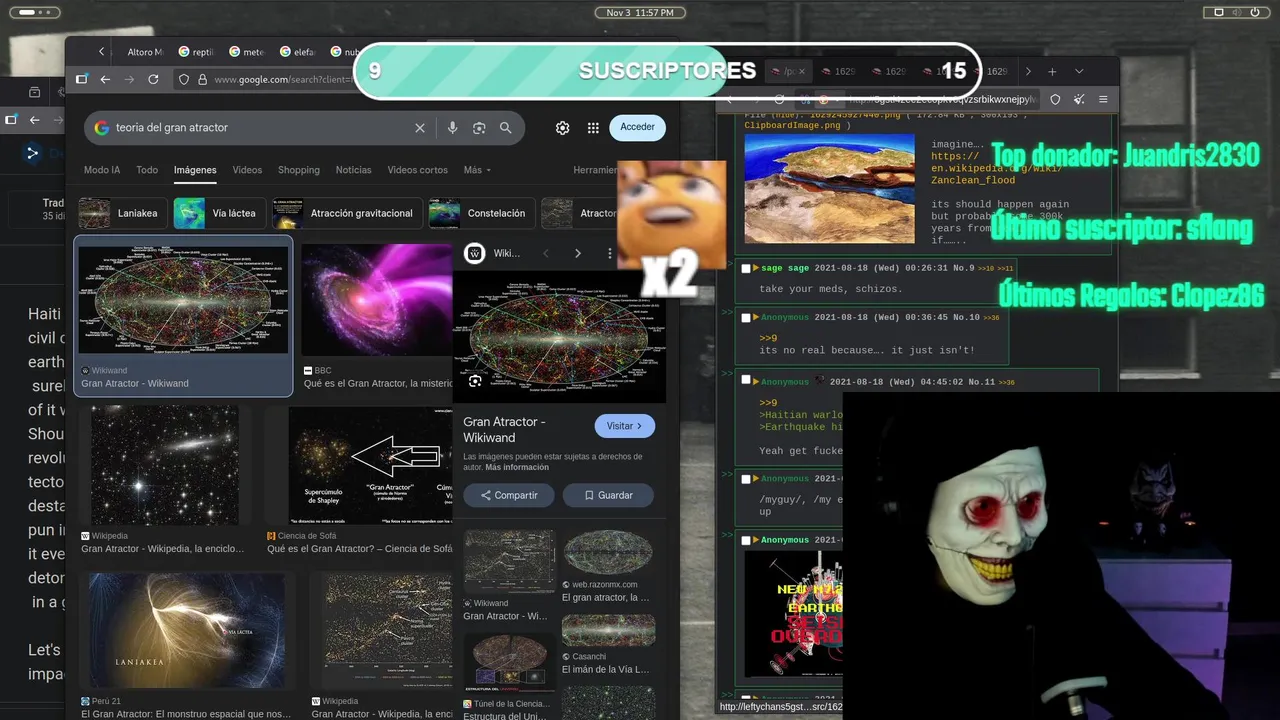Open the Shopping tab
The image size is (1280, 720).
(299, 170)
